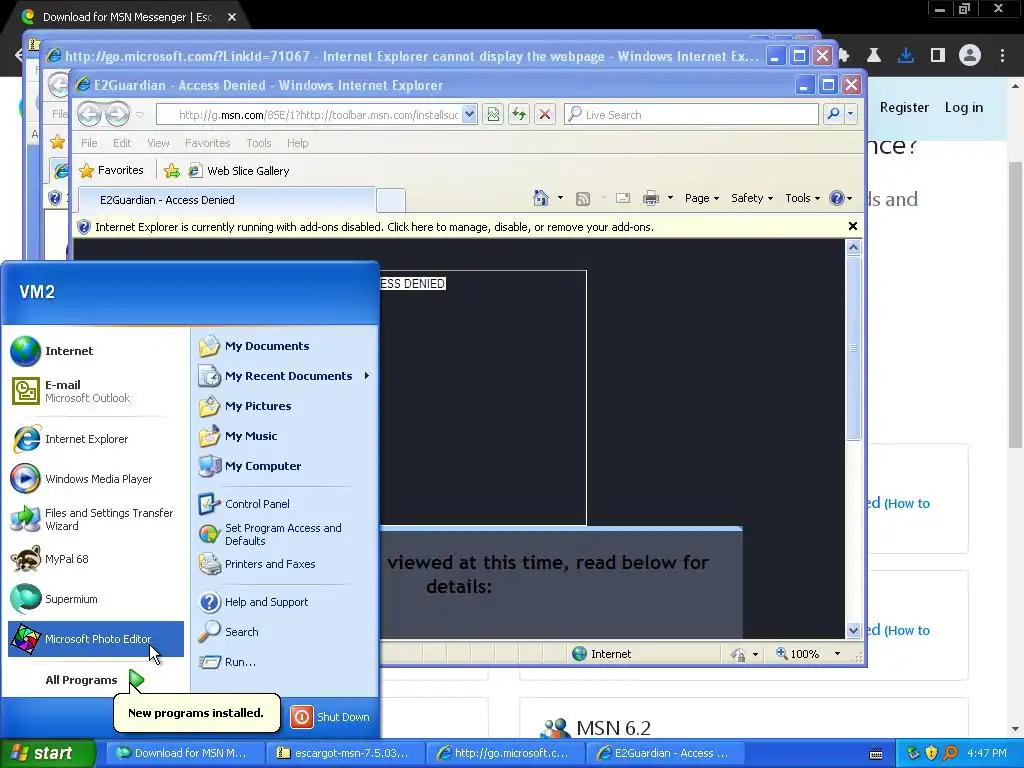Click Log in link on Escargot page
This screenshot has height=768, width=1024.
[963, 107]
